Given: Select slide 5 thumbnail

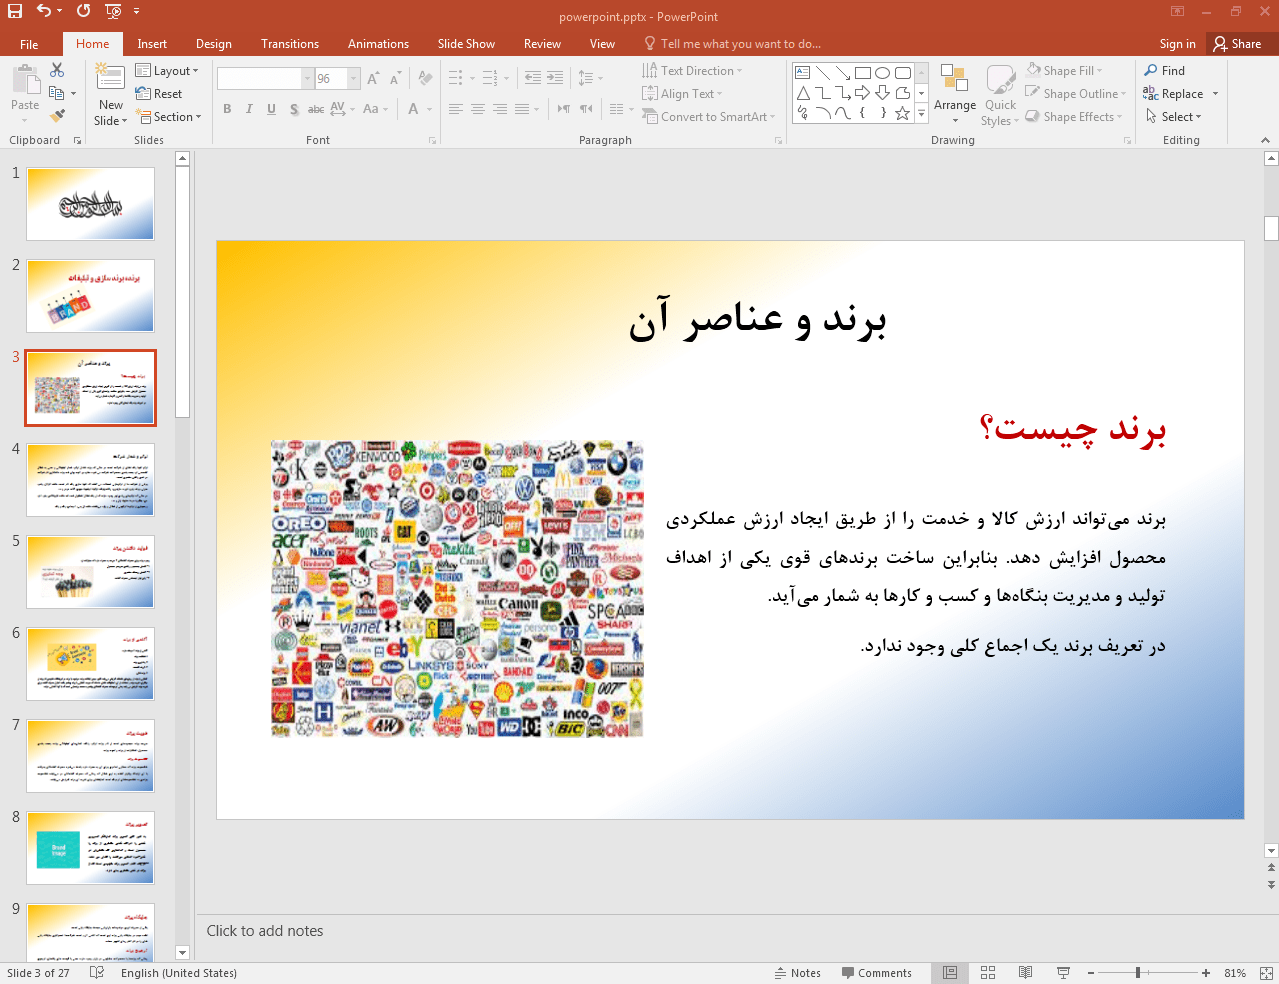Looking at the screenshot, I should click(x=90, y=572).
